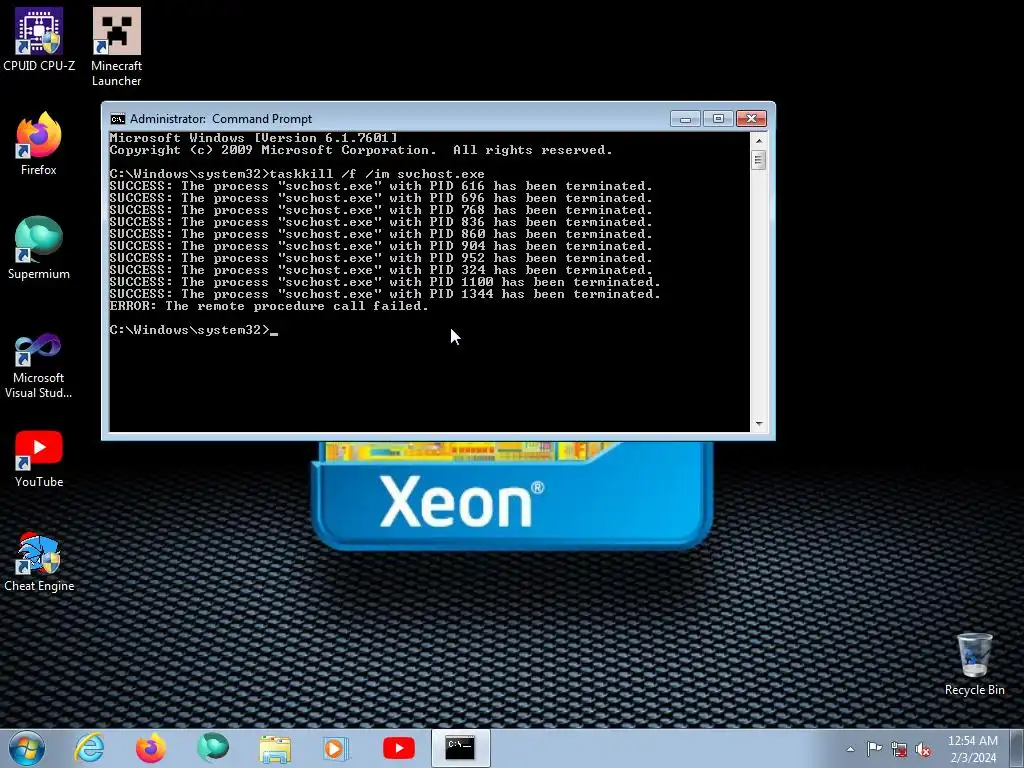
Task: Open the CPUID CPU-Z desktop shortcut
Action: (x=39, y=39)
